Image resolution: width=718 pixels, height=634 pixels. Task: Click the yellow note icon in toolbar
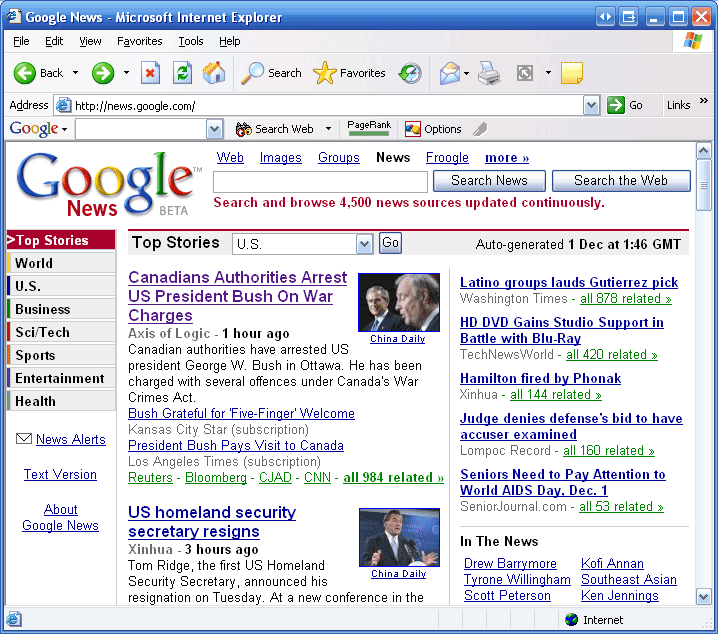[572, 73]
